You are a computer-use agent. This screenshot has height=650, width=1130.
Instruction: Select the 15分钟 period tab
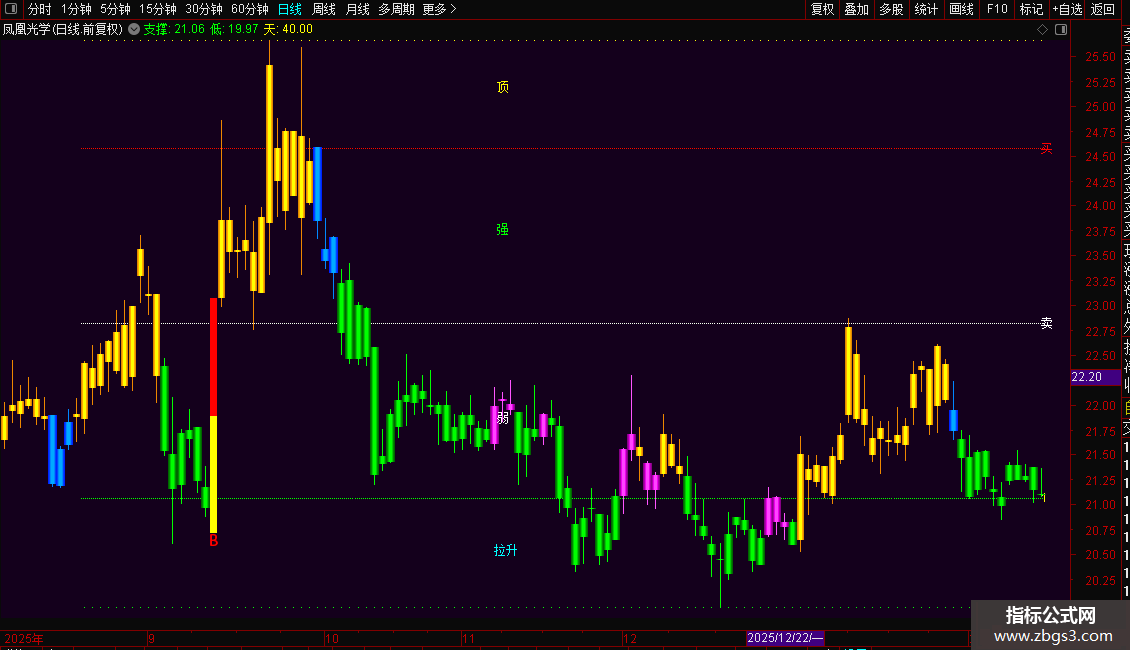click(158, 9)
